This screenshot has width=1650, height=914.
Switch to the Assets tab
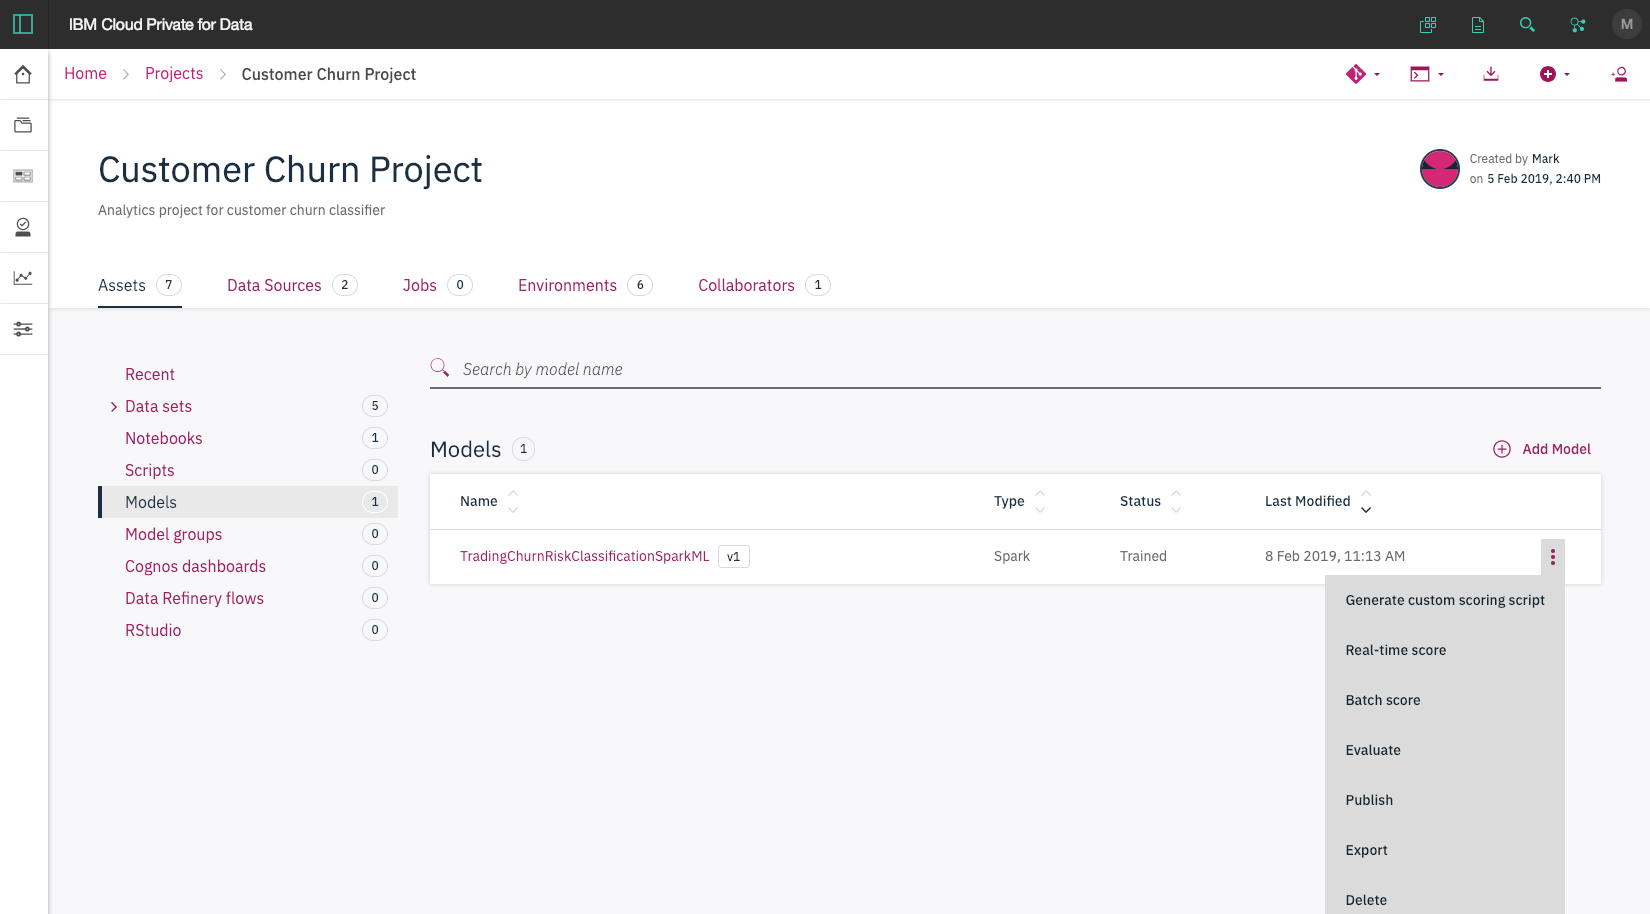coord(140,285)
